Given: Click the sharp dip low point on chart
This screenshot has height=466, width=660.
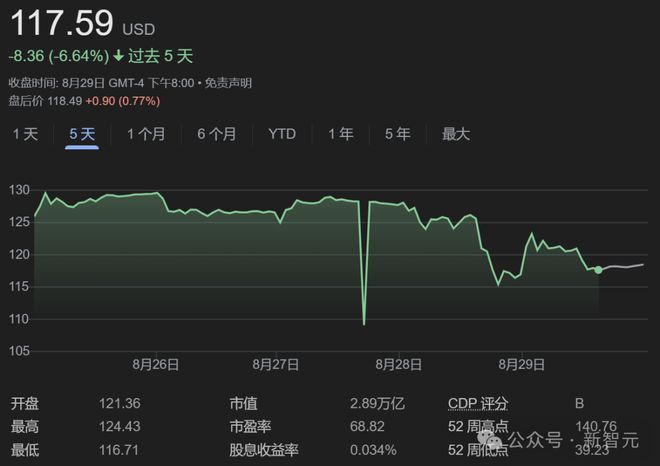Looking at the screenshot, I should (364, 324).
